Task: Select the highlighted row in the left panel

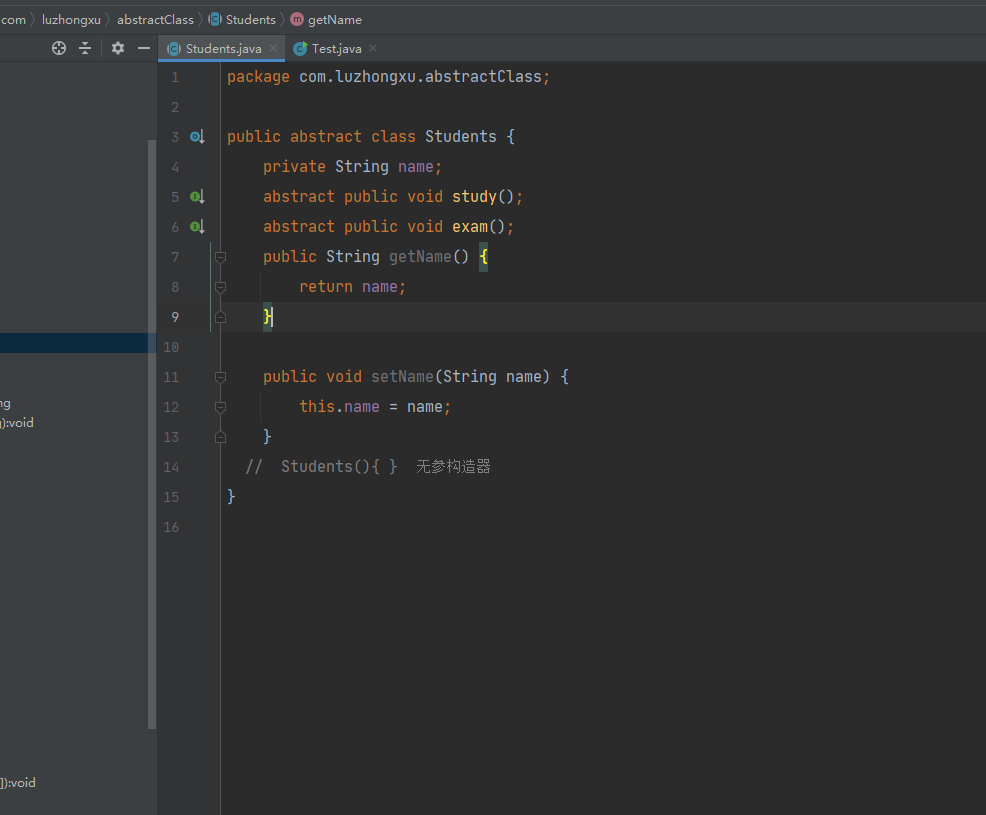Action: tap(78, 343)
